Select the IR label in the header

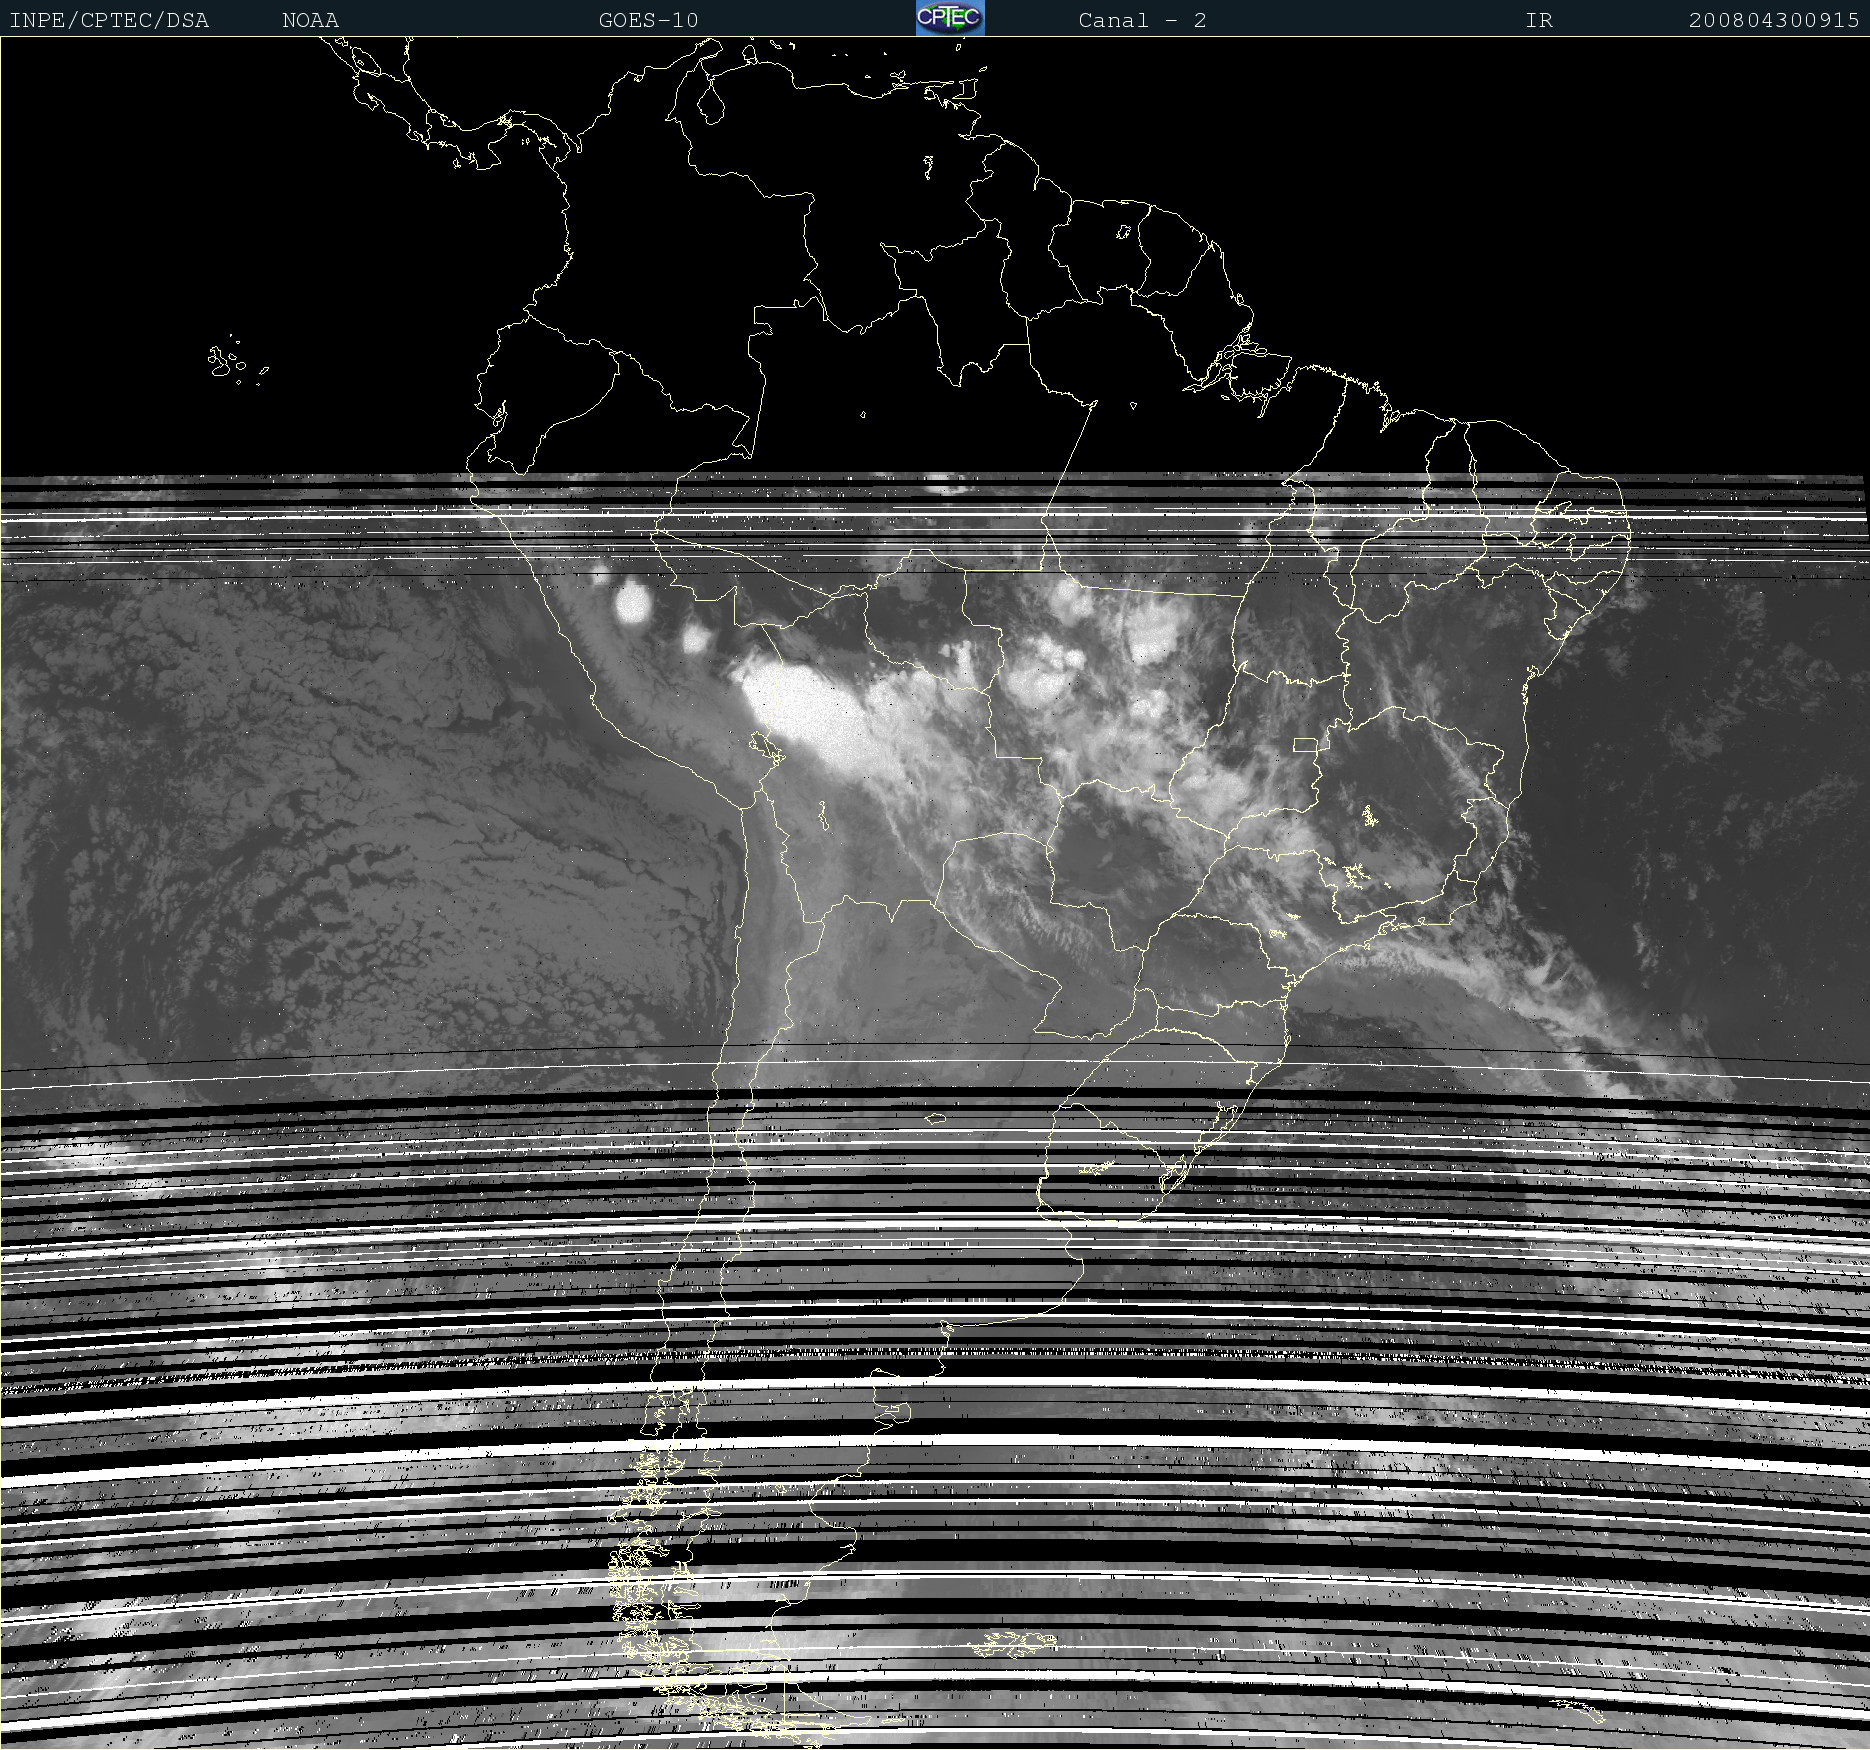coord(1539,20)
